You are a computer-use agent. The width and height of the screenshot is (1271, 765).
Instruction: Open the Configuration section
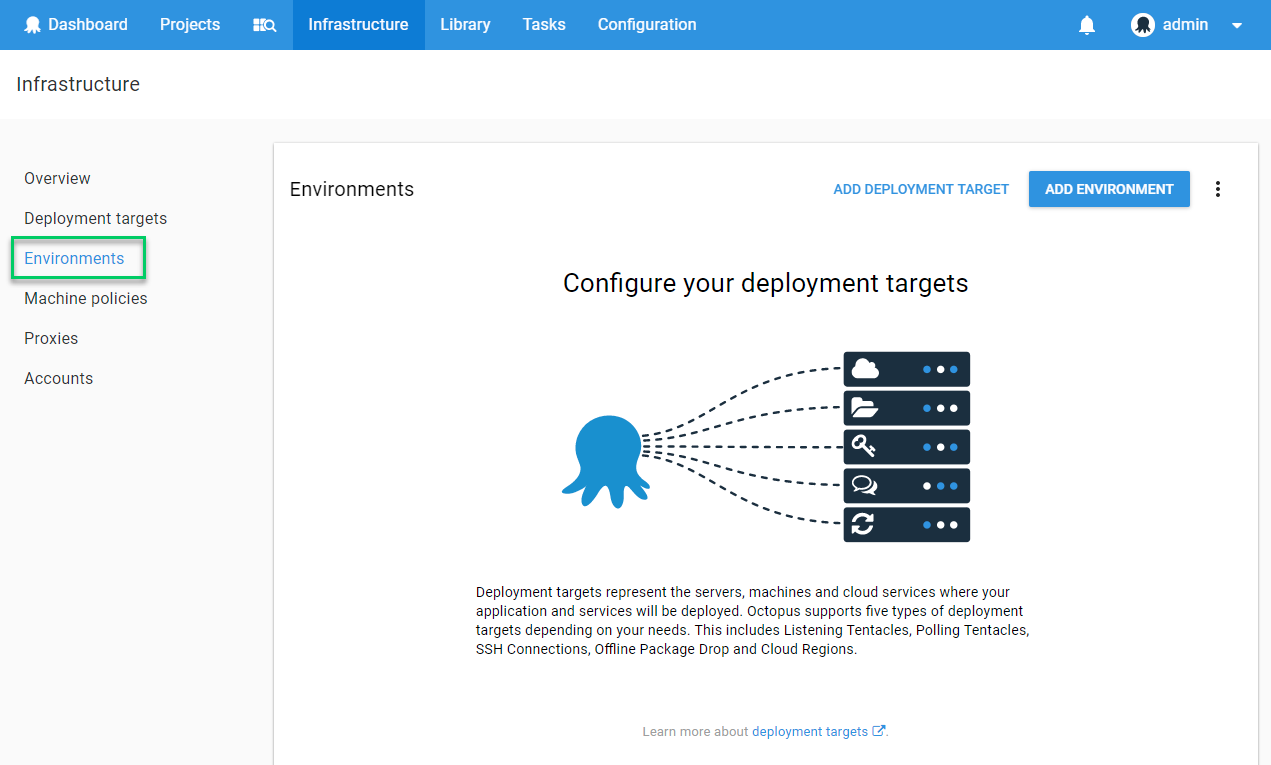(647, 25)
